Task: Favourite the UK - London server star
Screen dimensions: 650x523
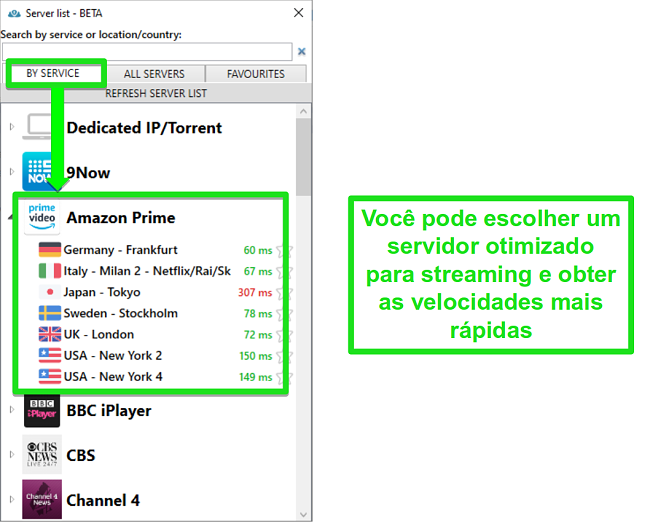Action: click(x=284, y=335)
